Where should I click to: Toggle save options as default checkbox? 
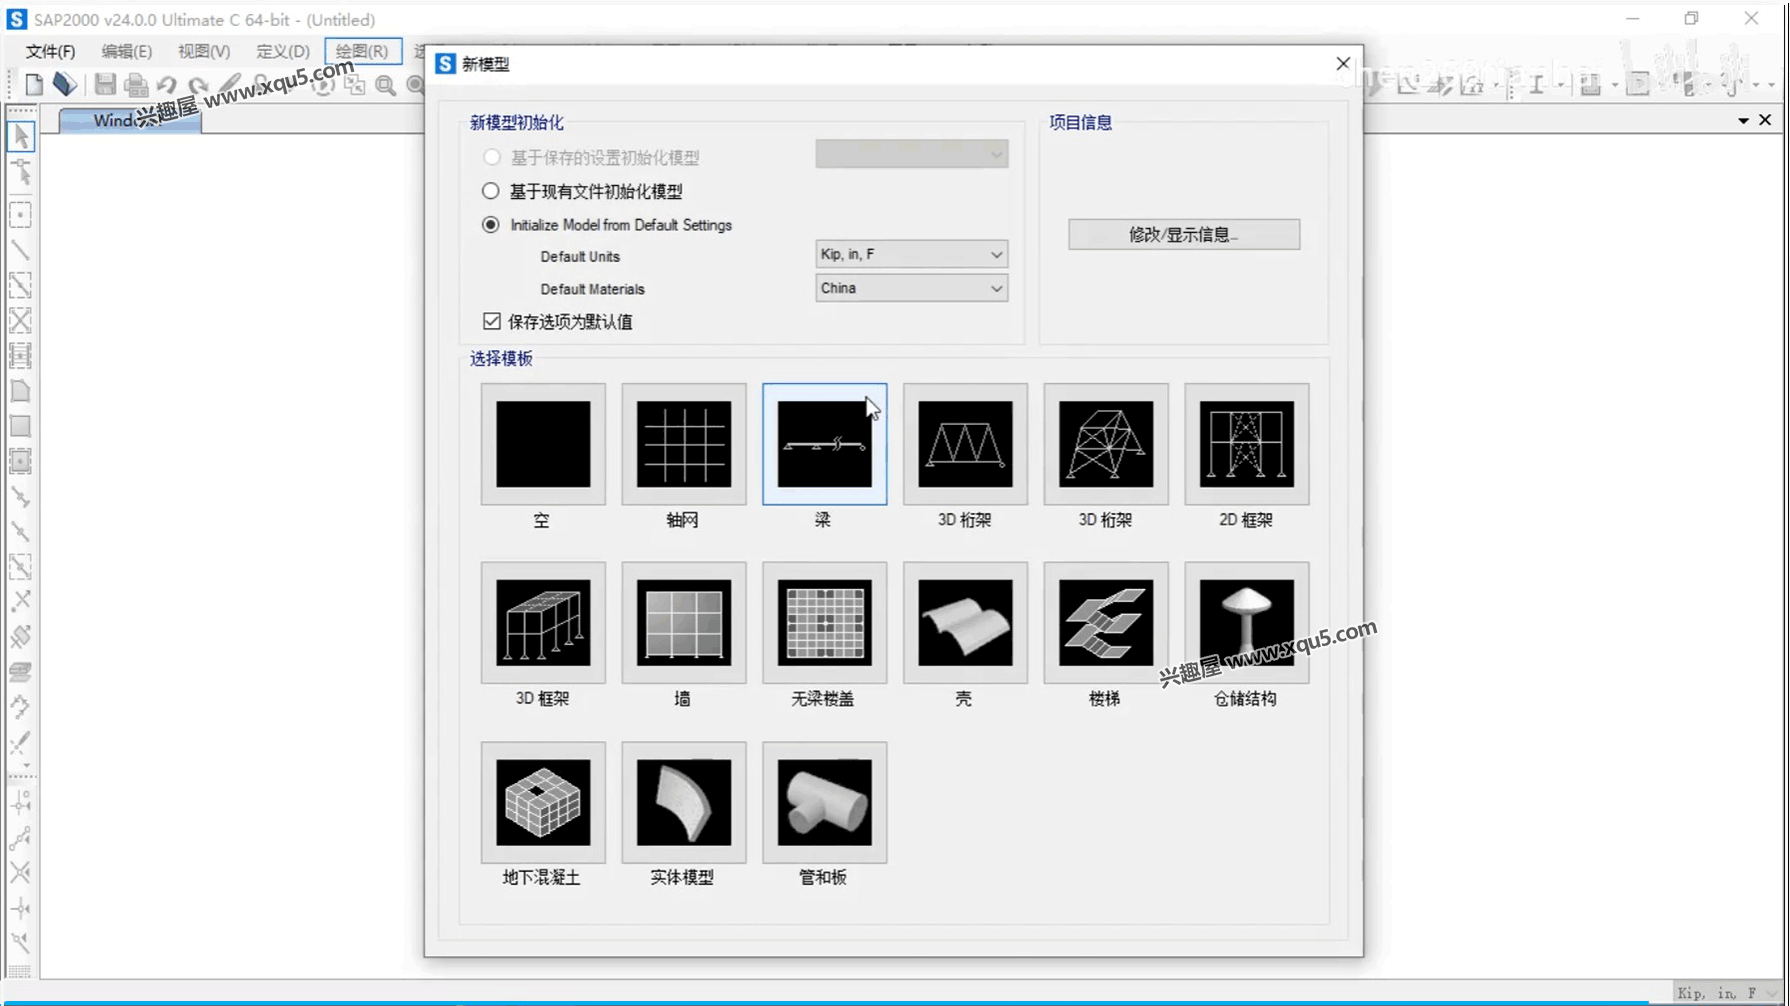(492, 321)
